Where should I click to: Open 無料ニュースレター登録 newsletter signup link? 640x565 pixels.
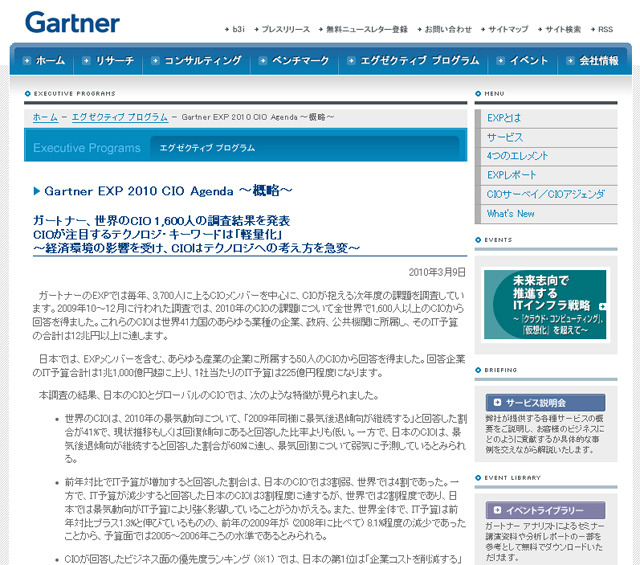(367, 29)
